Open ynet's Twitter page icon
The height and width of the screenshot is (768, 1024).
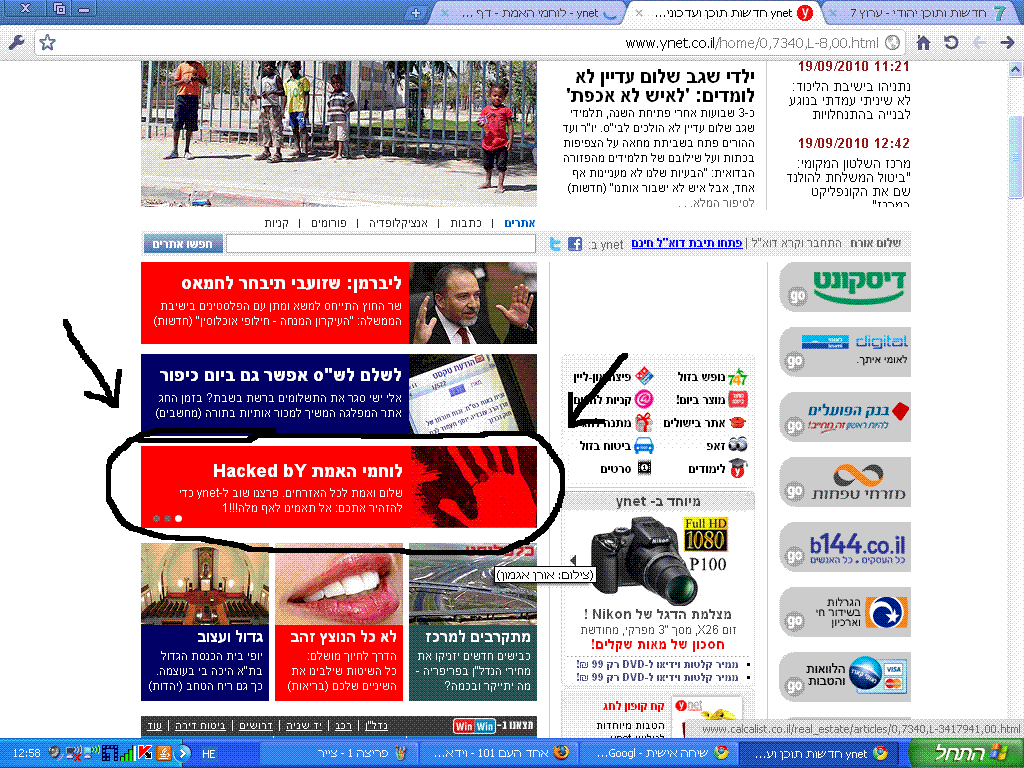[556, 244]
